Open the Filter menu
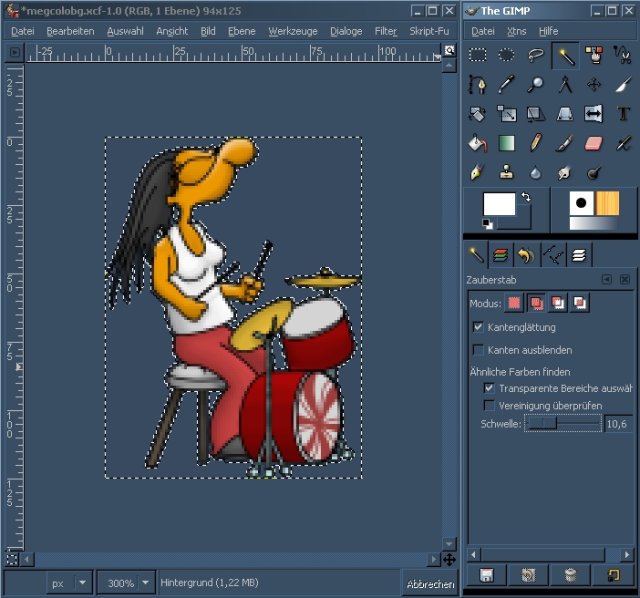The height and width of the screenshot is (598, 640). pyautogui.click(x=386, y=31)
